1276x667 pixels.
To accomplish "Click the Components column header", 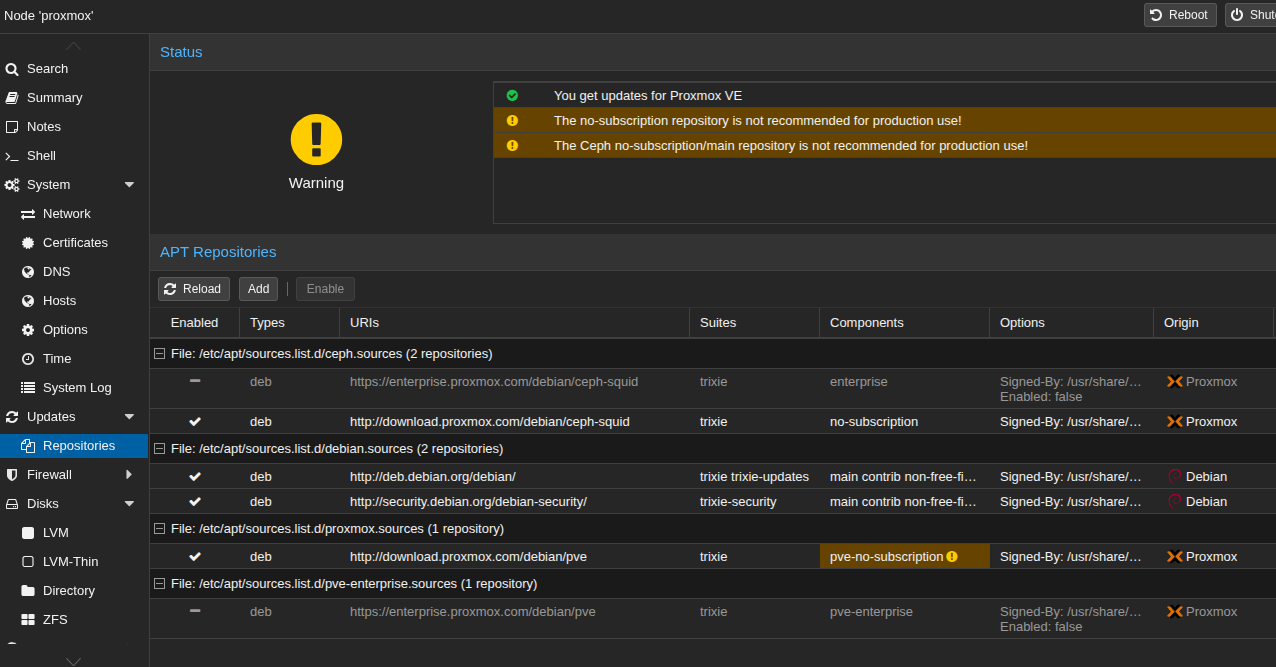I will 905,323.
